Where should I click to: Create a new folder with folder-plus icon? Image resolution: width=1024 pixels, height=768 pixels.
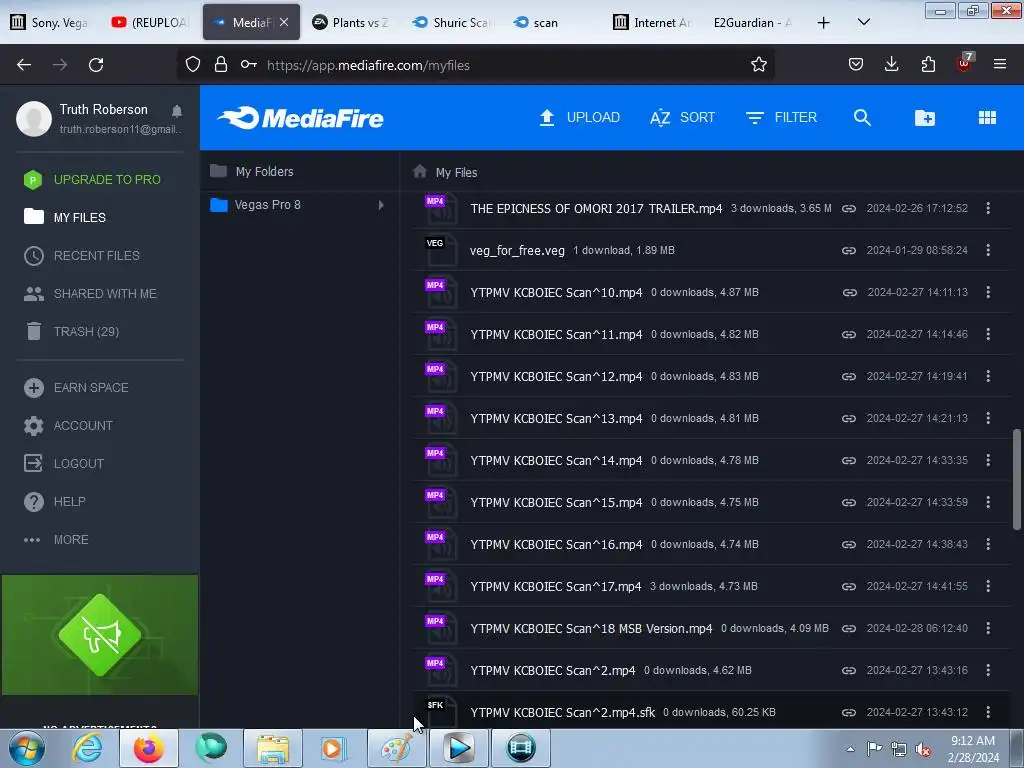click(x=925, y=118)
